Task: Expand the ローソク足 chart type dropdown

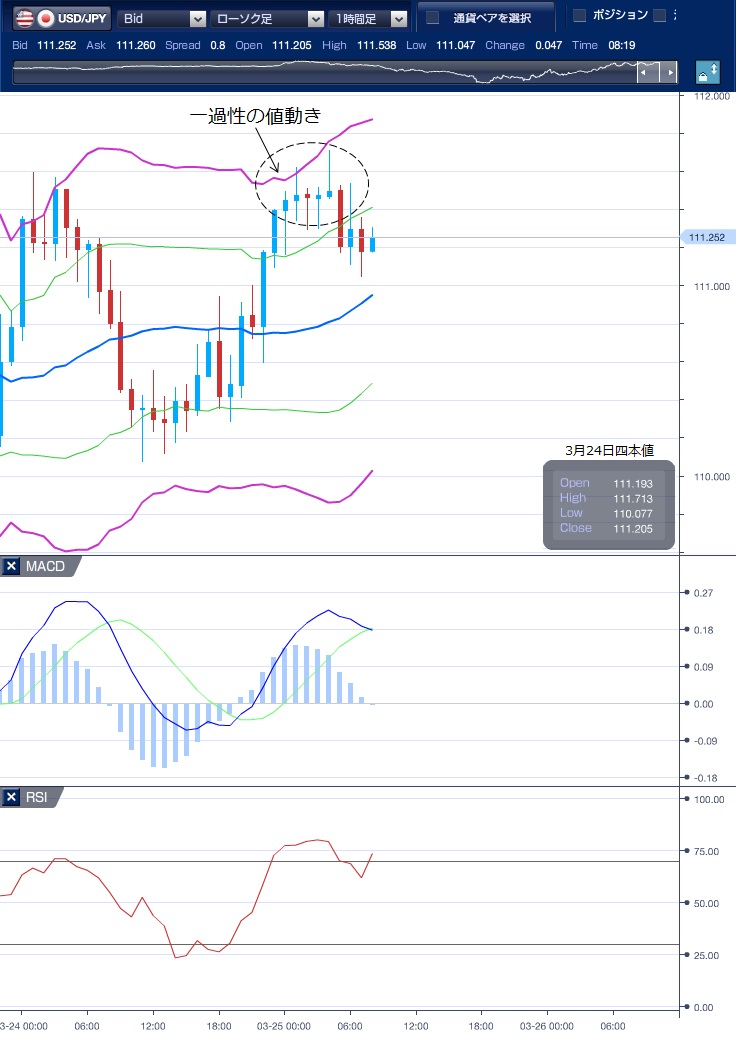Action: pos(267,18)
